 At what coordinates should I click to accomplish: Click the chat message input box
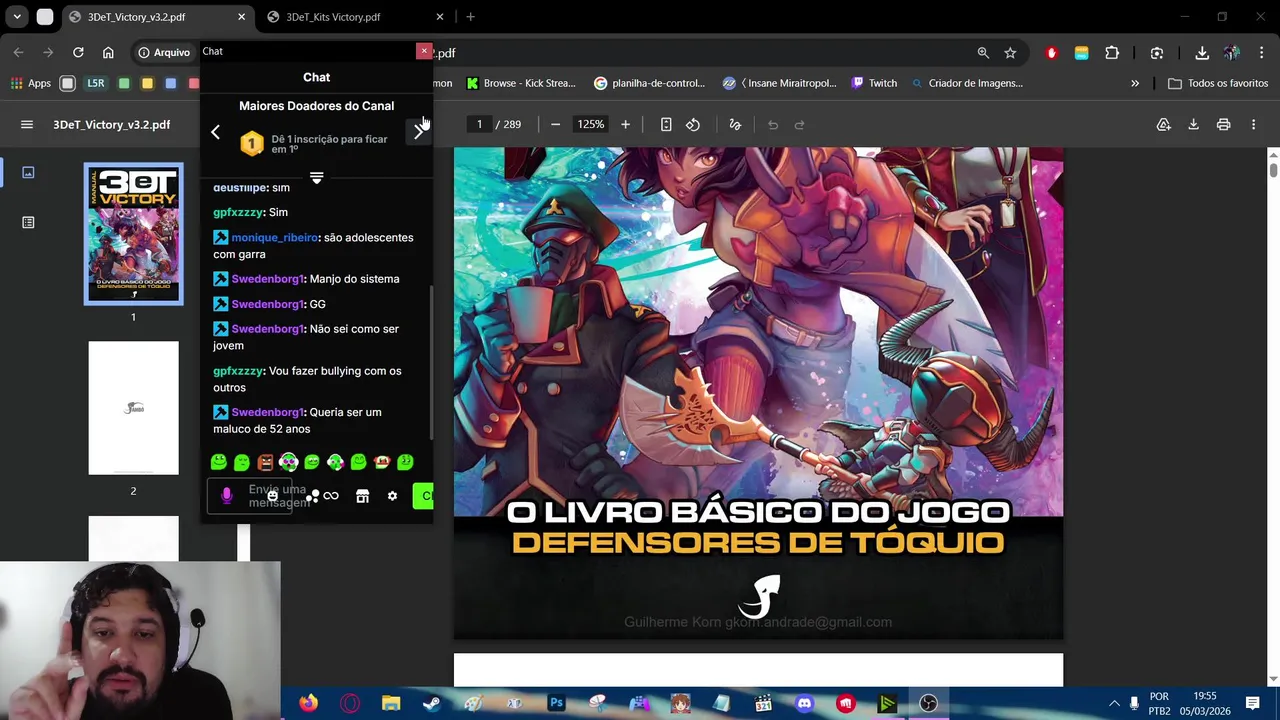click(x=249, y=496)
